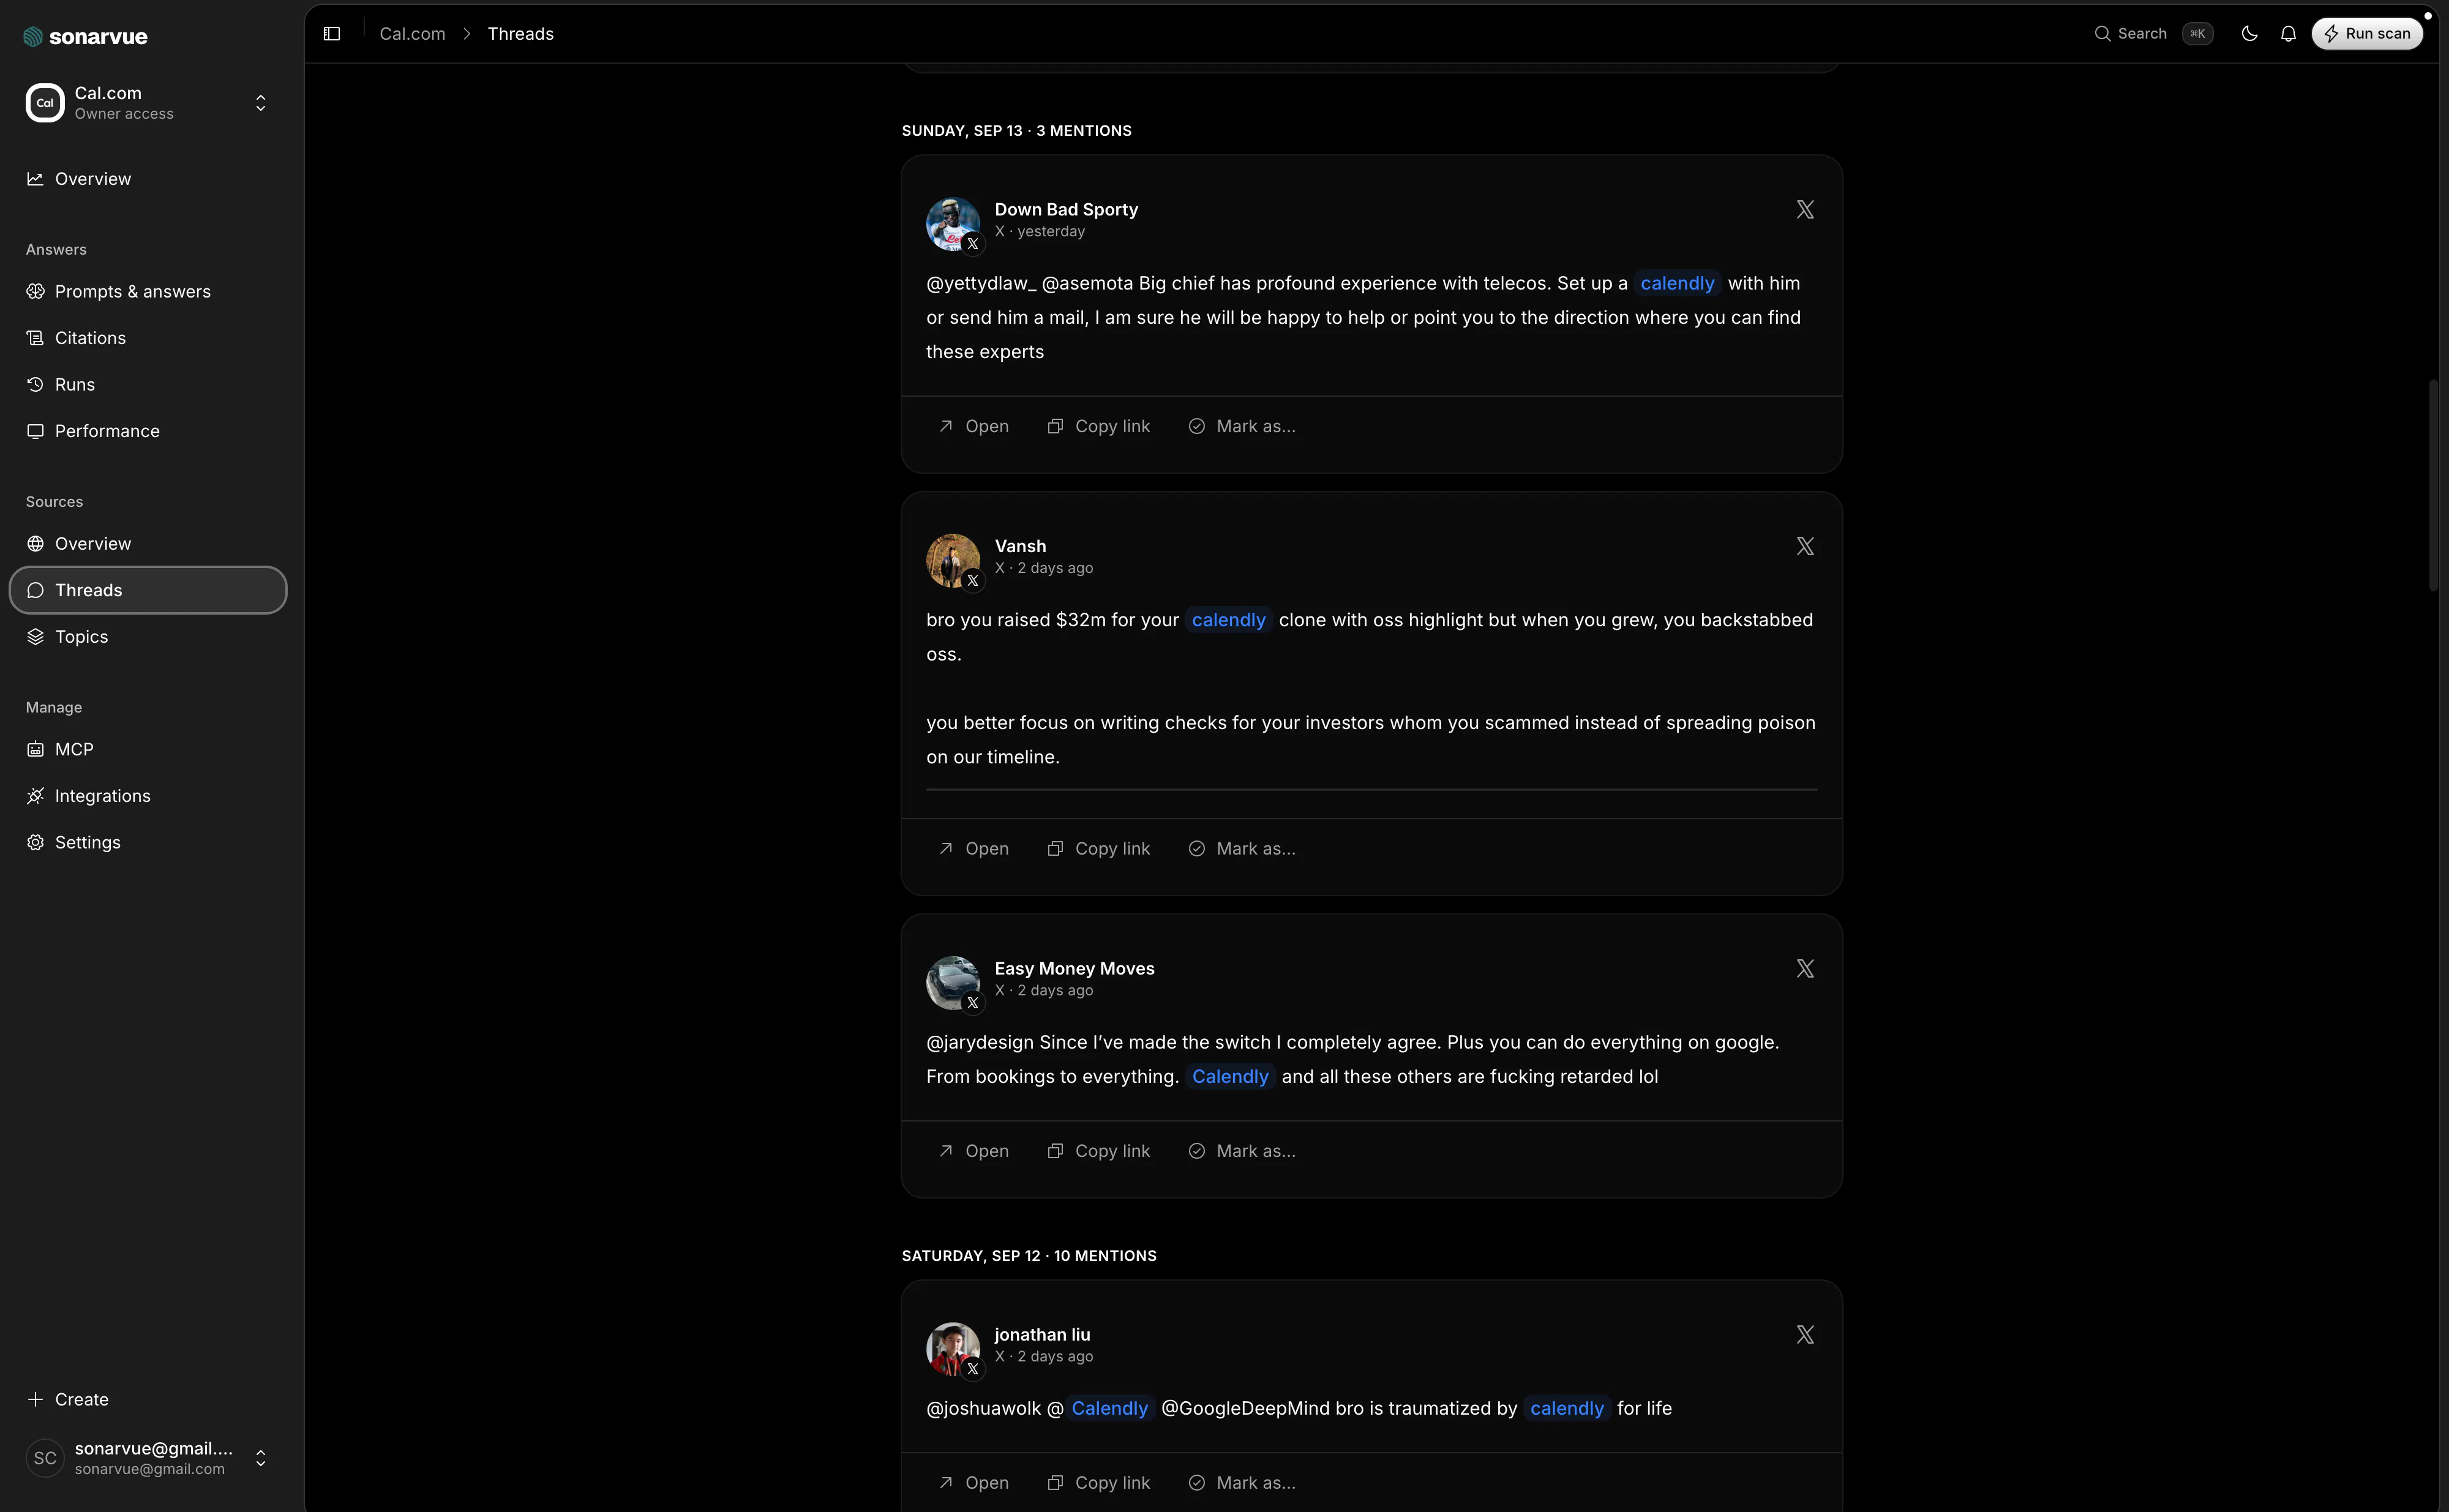
Task: Click the Sunday, Sep 13 date header
Action: coord(1016,131)
